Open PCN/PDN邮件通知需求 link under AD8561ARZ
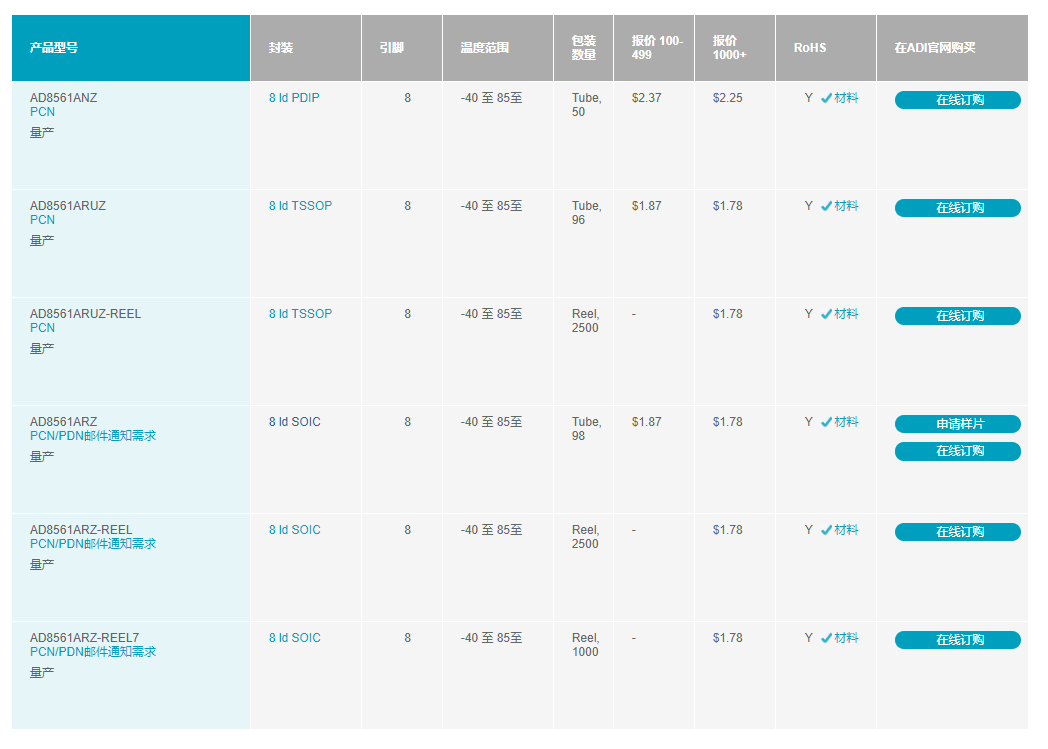 (x=93, y=436)
